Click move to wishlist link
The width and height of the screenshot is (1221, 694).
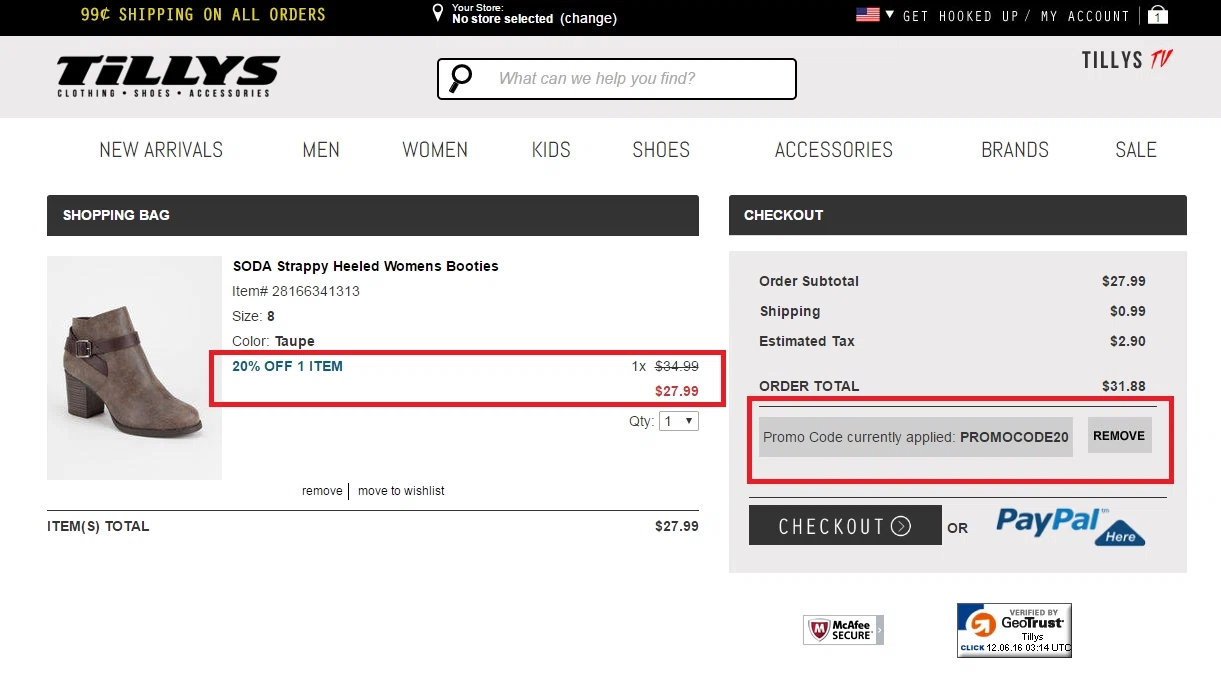(x=401, y=491)
